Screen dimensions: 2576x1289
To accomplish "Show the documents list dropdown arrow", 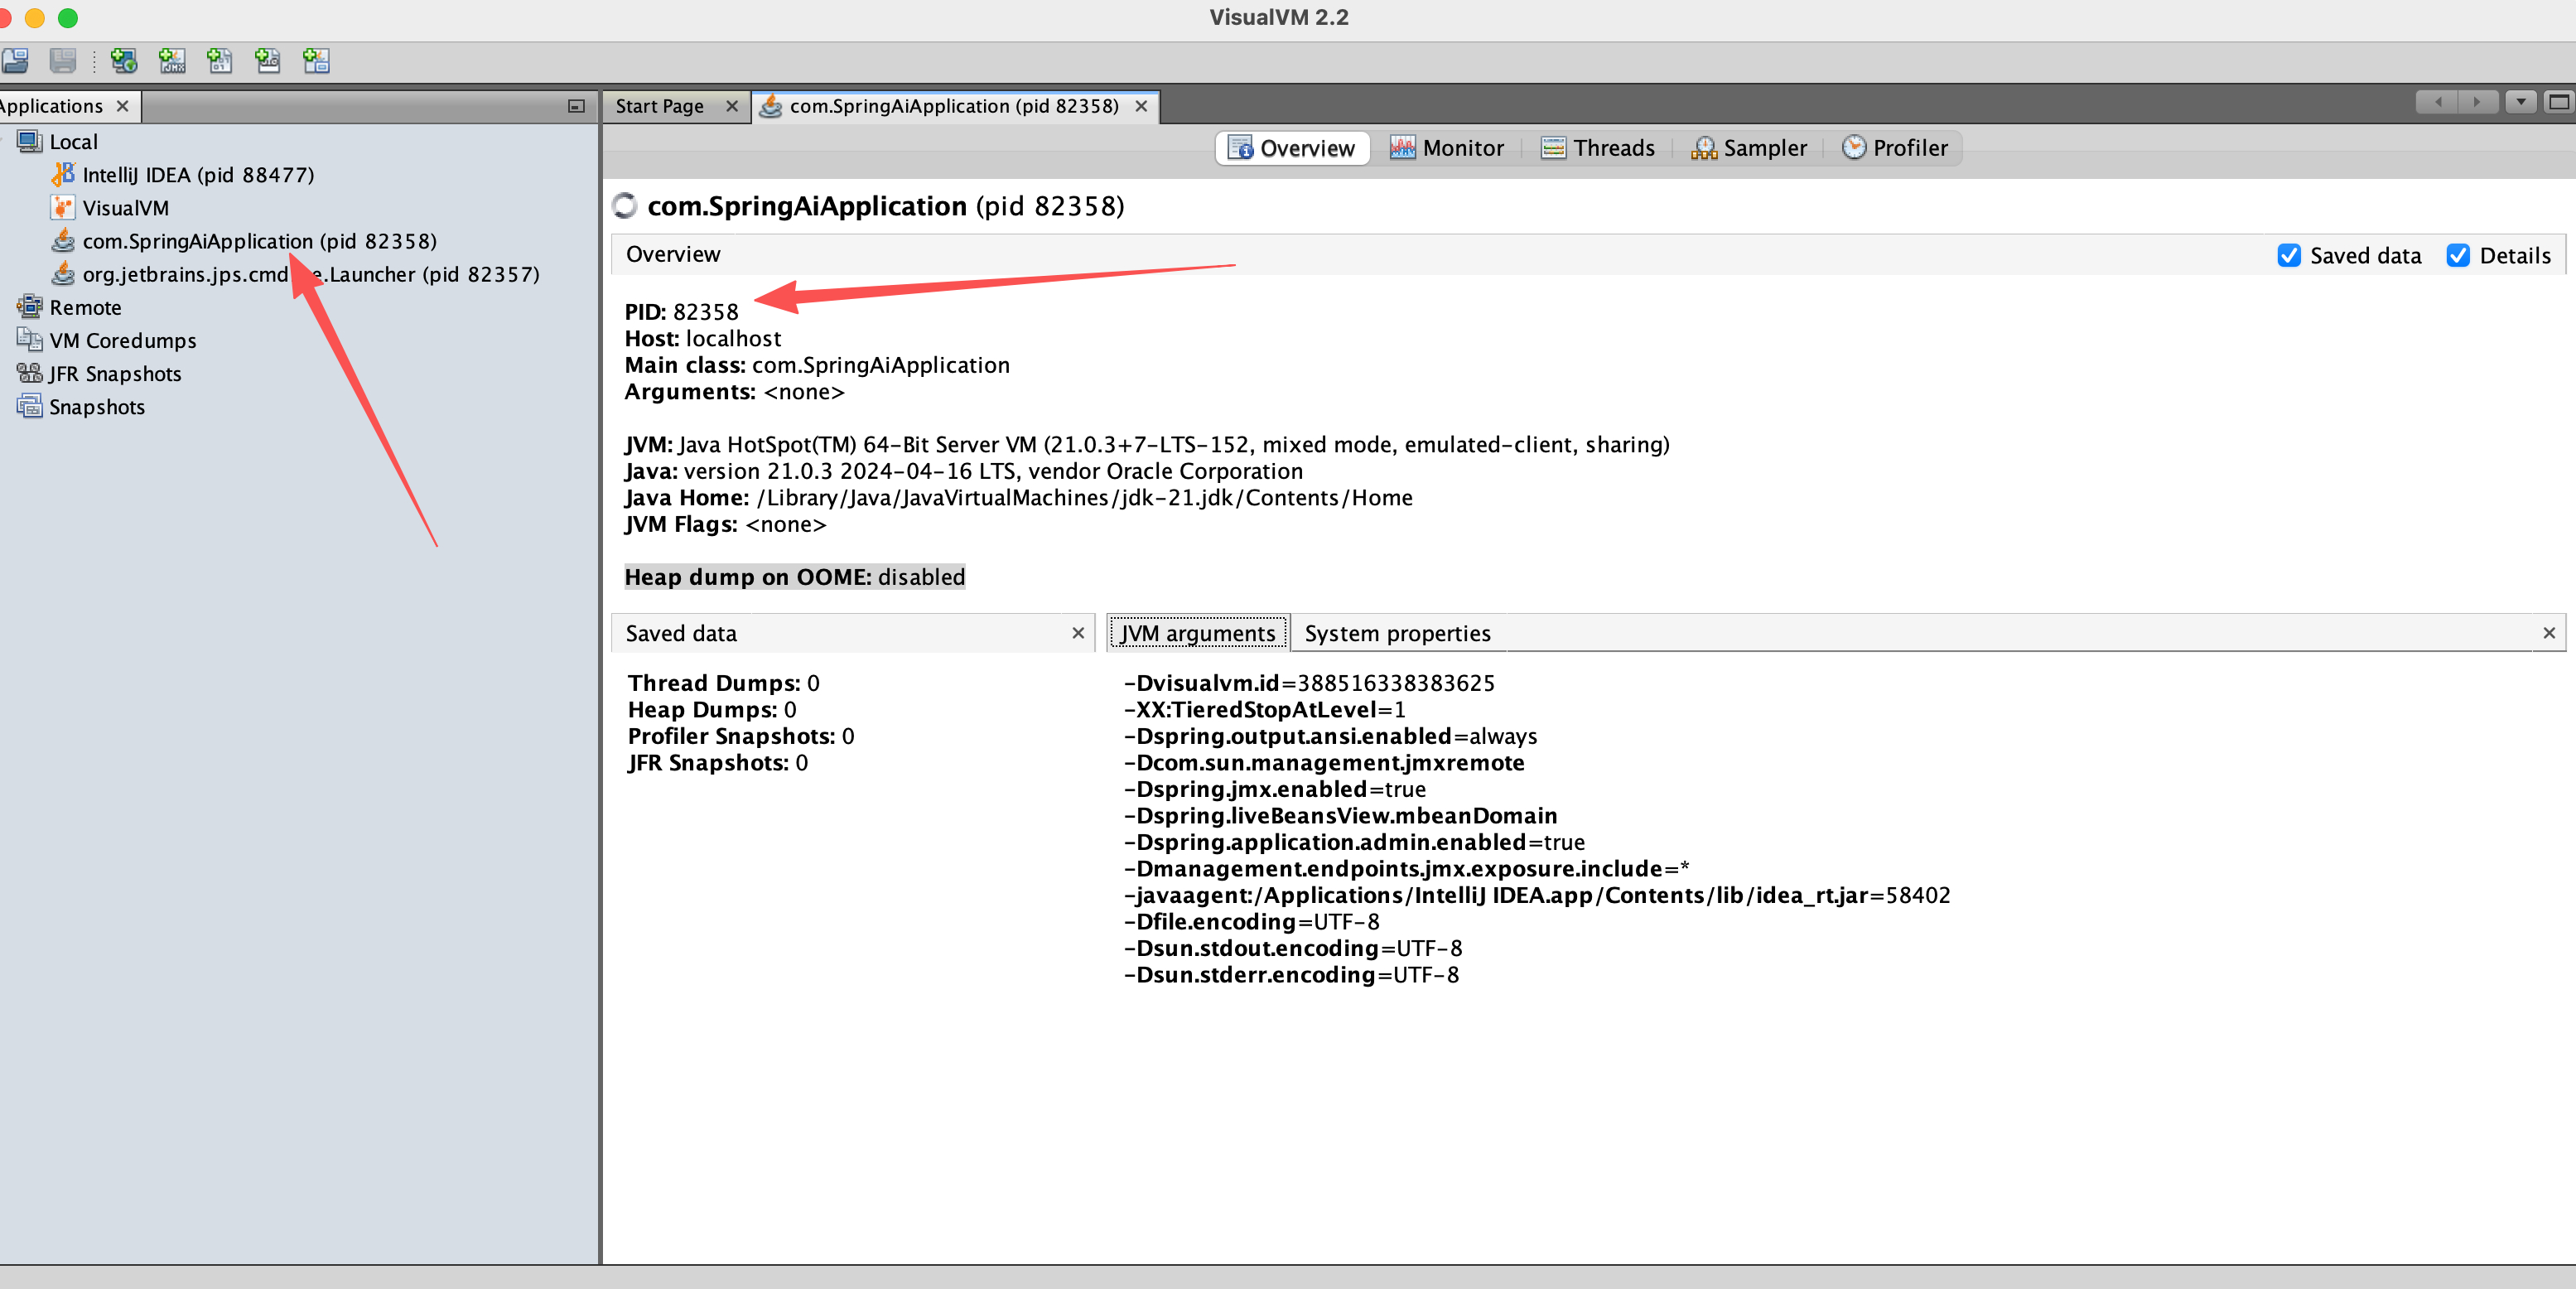I will tap(2520, 102).
